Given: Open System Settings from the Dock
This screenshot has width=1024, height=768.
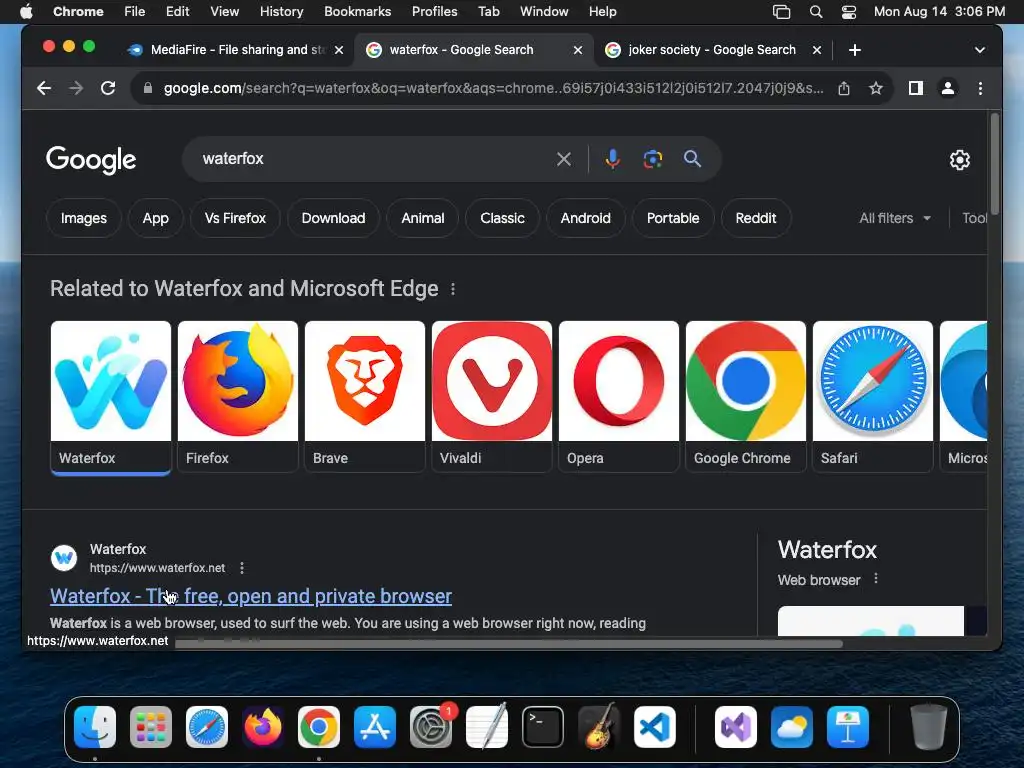Looking at the screenshot, I should 431,727.
